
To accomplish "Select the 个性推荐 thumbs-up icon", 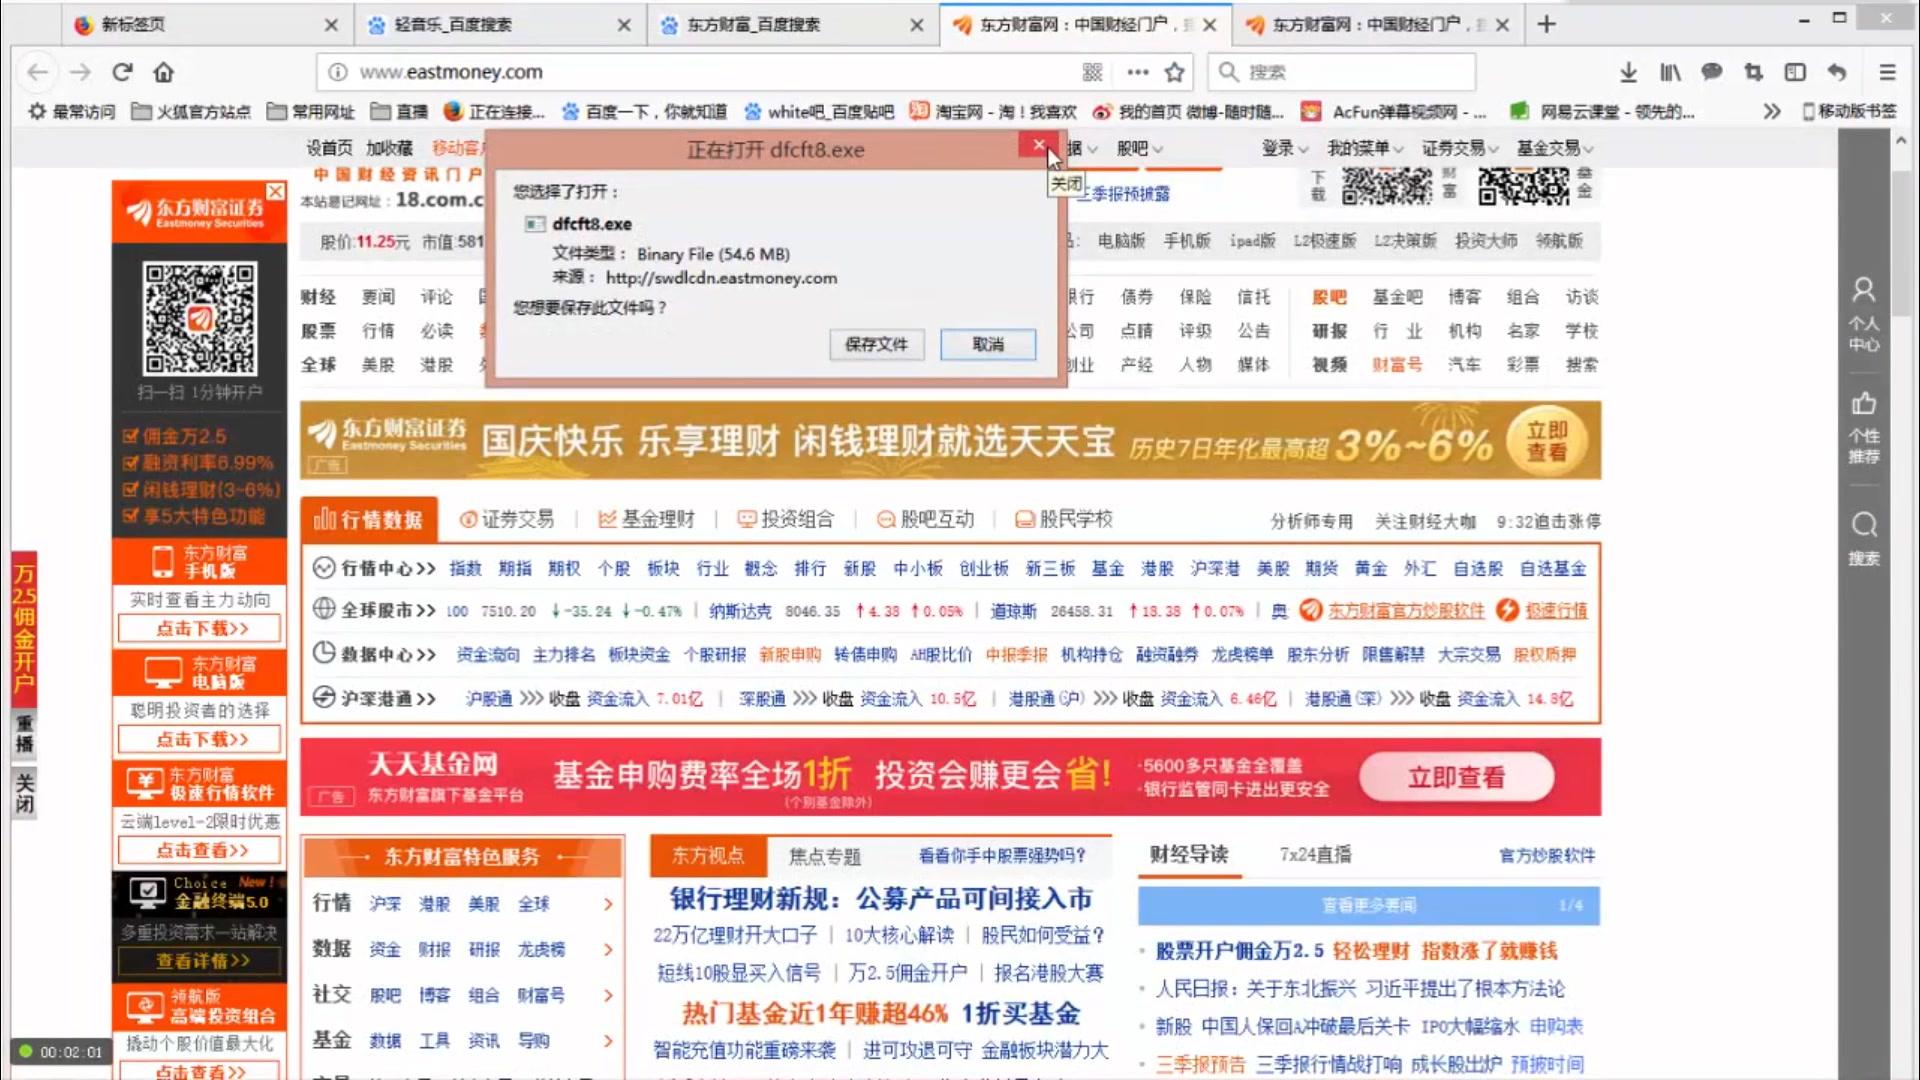I will 1864,405.
